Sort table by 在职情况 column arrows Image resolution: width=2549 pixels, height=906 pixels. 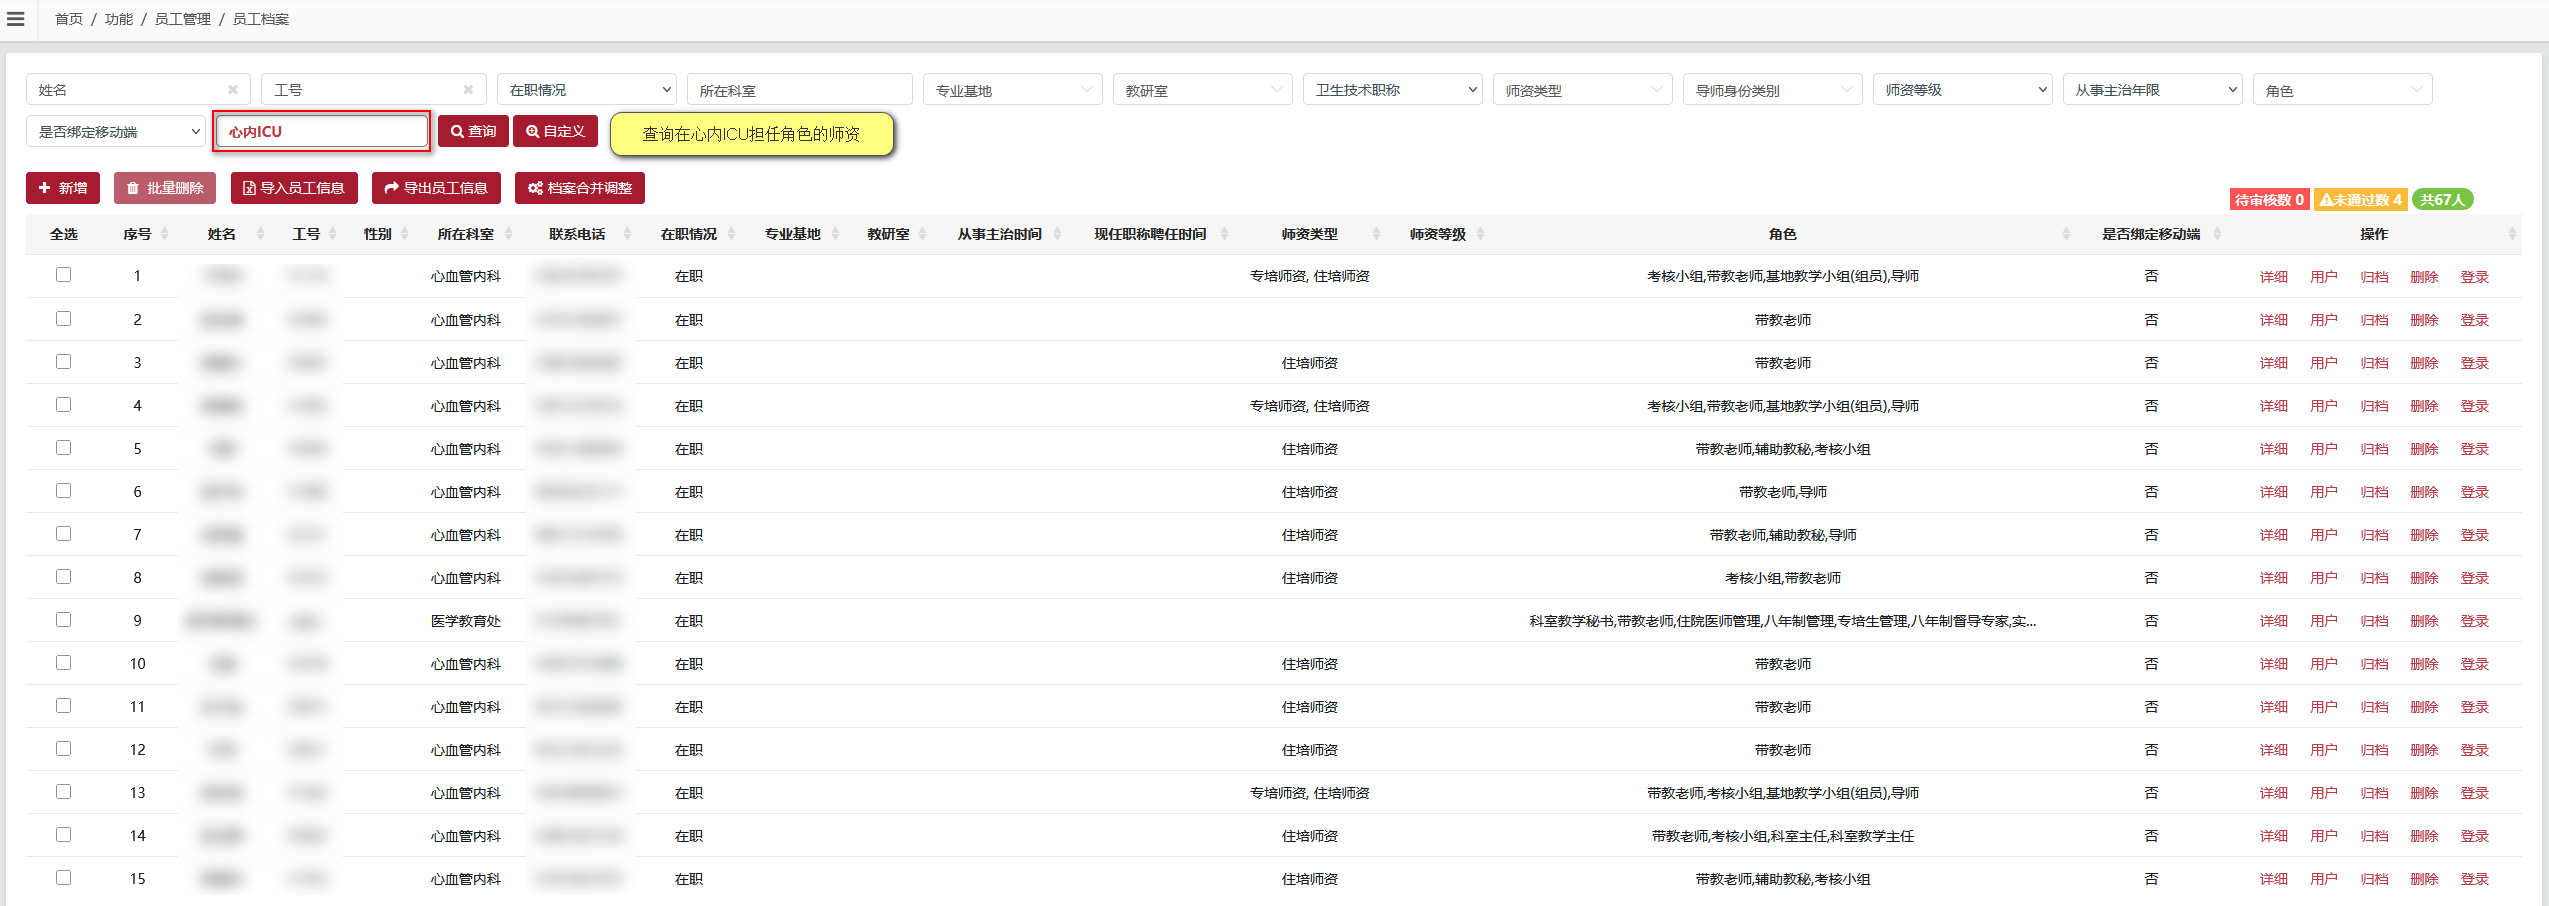point(731,234)
